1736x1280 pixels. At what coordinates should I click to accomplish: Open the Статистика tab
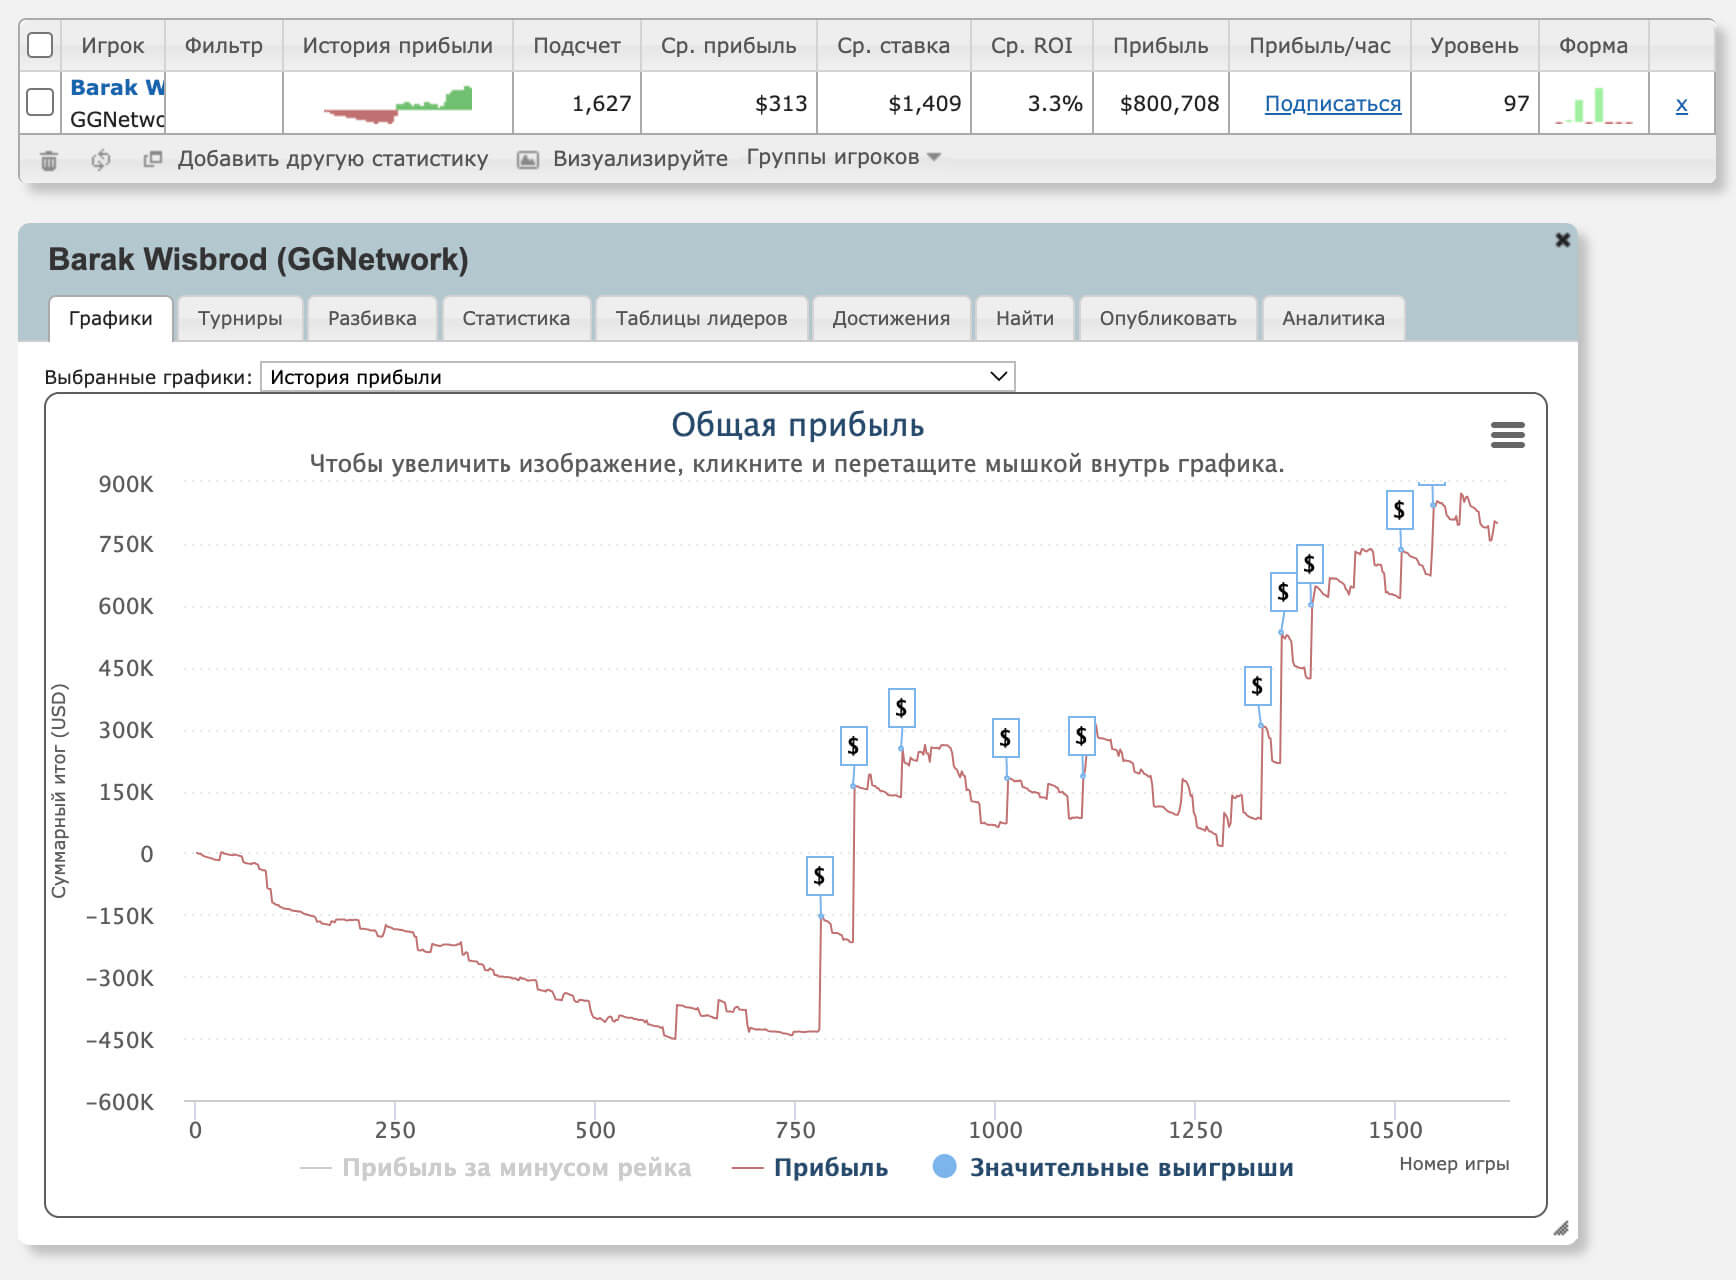point(516,319)
